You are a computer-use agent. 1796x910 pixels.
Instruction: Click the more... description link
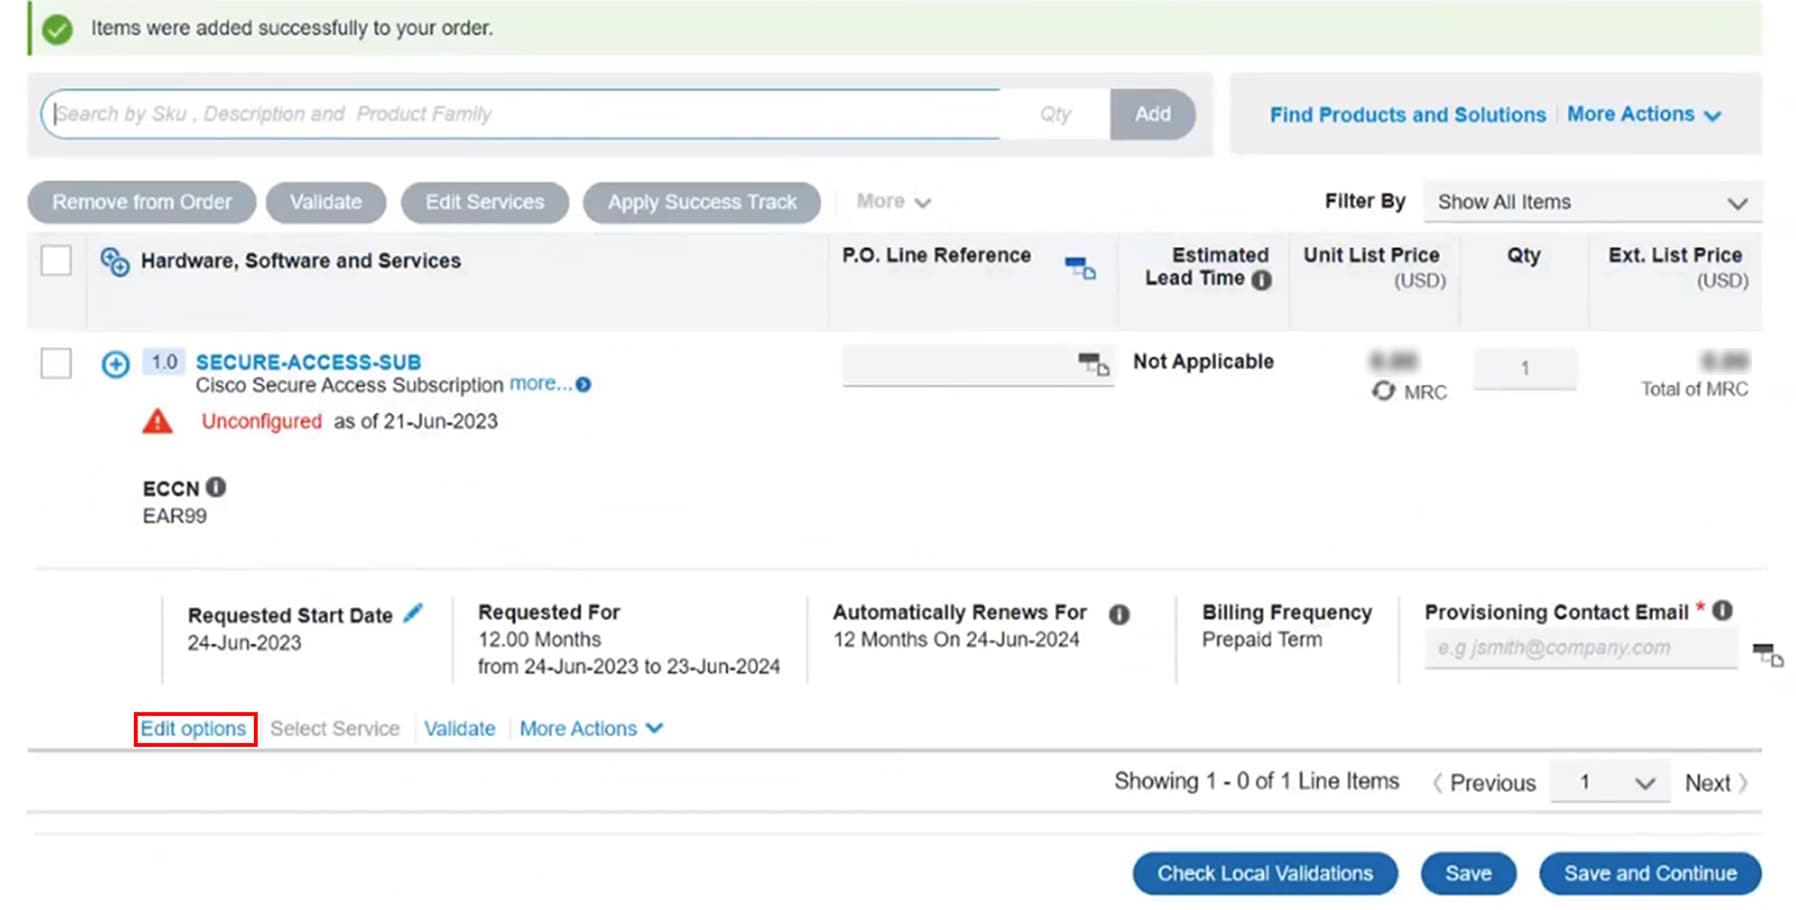pyautogui.click(x=540, y=384)
